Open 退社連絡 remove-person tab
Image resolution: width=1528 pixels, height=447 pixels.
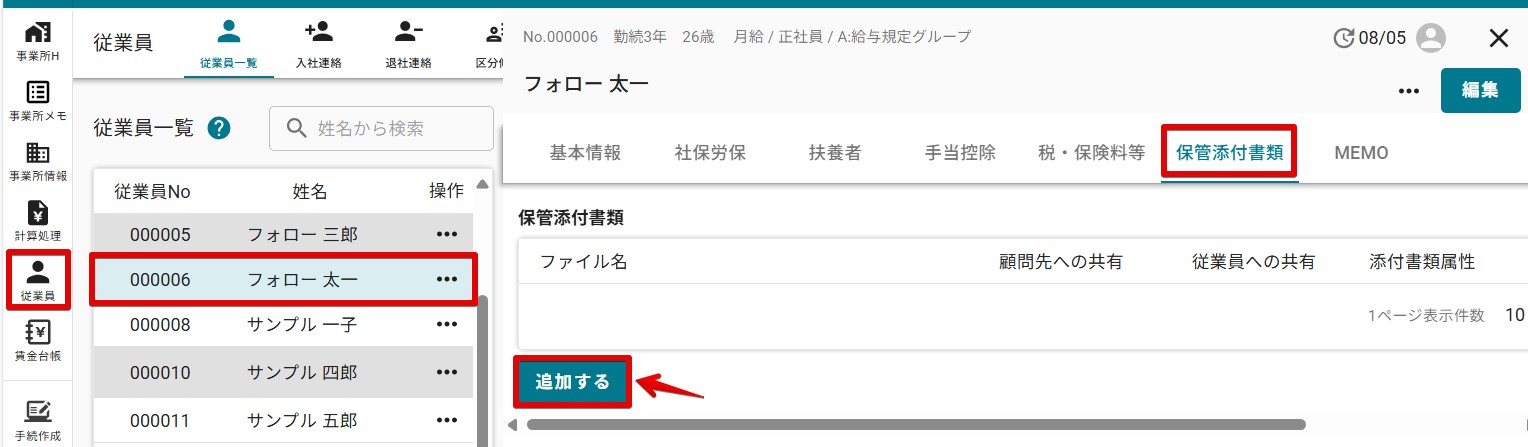coord(408,44)
